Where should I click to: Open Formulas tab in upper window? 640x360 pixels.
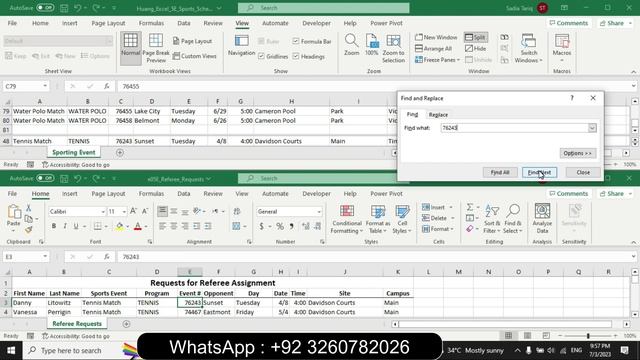[x=151, y=23]
